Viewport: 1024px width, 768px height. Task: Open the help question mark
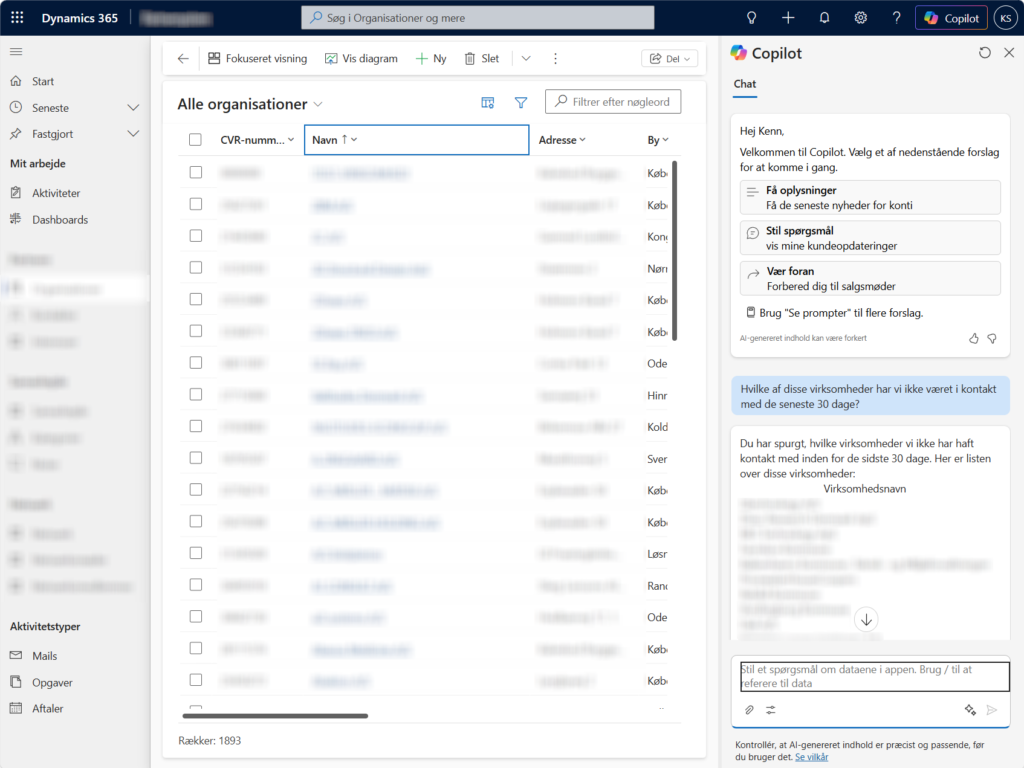pyautogui.click(x=897, y=18)
